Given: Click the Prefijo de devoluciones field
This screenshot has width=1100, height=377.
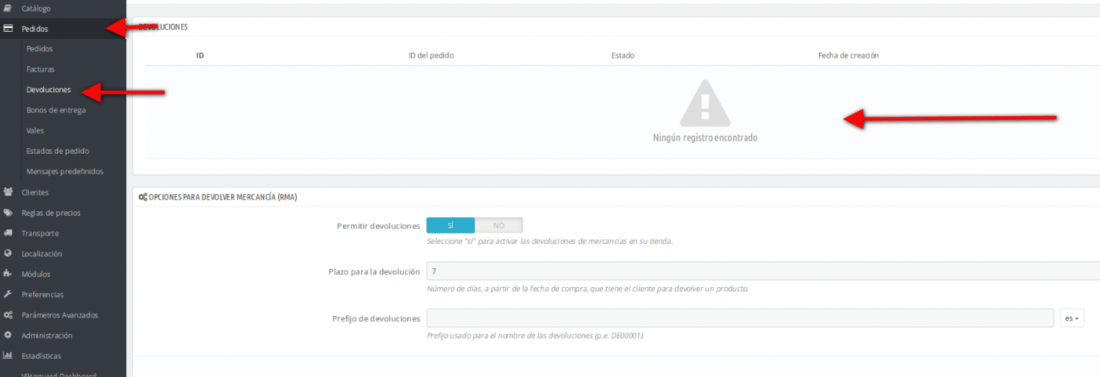Looking at the screenshot, I should point(740,318).
